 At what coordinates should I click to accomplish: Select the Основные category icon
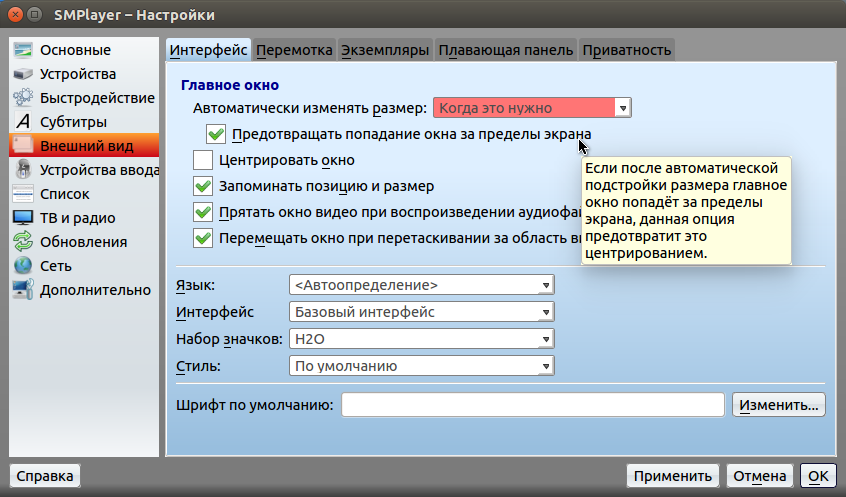pos(23,50)
